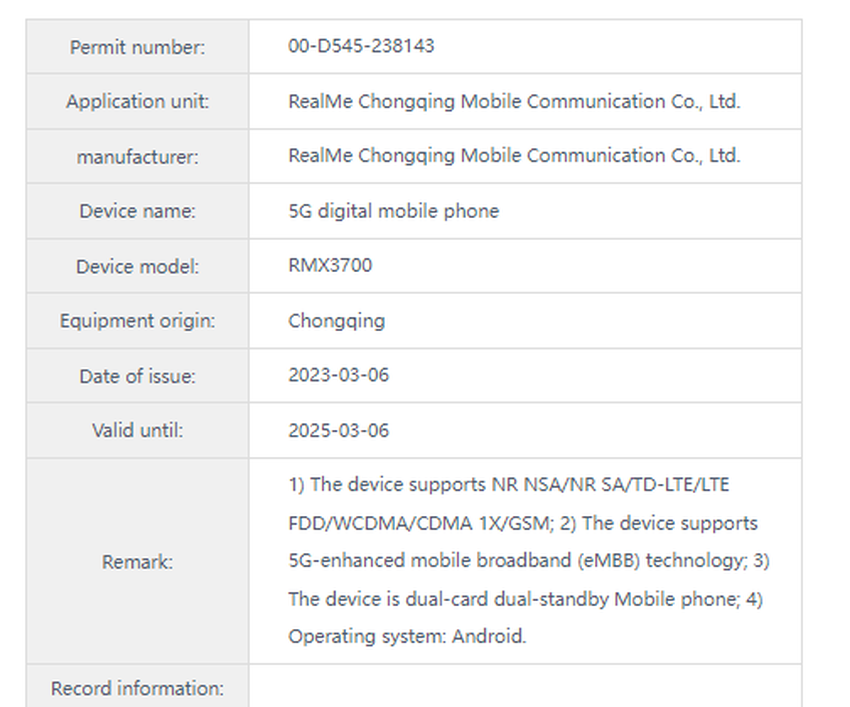The image size is (850, 707).
Task: Click the RealMe company name beside Application unit
Action: pos(514,101)
